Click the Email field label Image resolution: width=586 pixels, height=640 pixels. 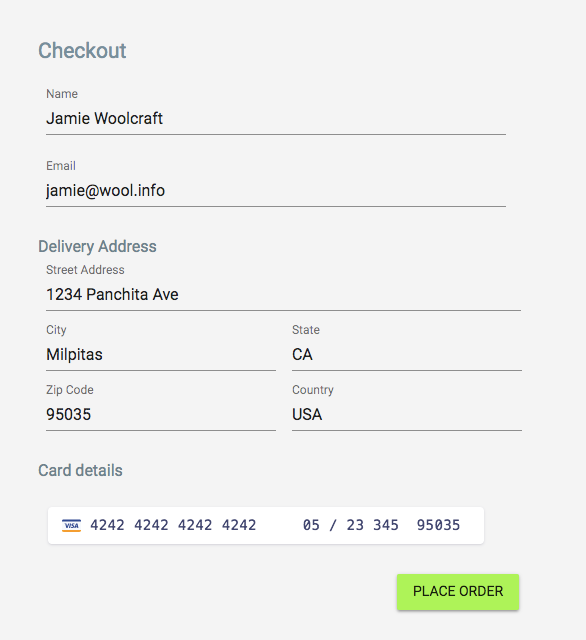pos(61,166)
